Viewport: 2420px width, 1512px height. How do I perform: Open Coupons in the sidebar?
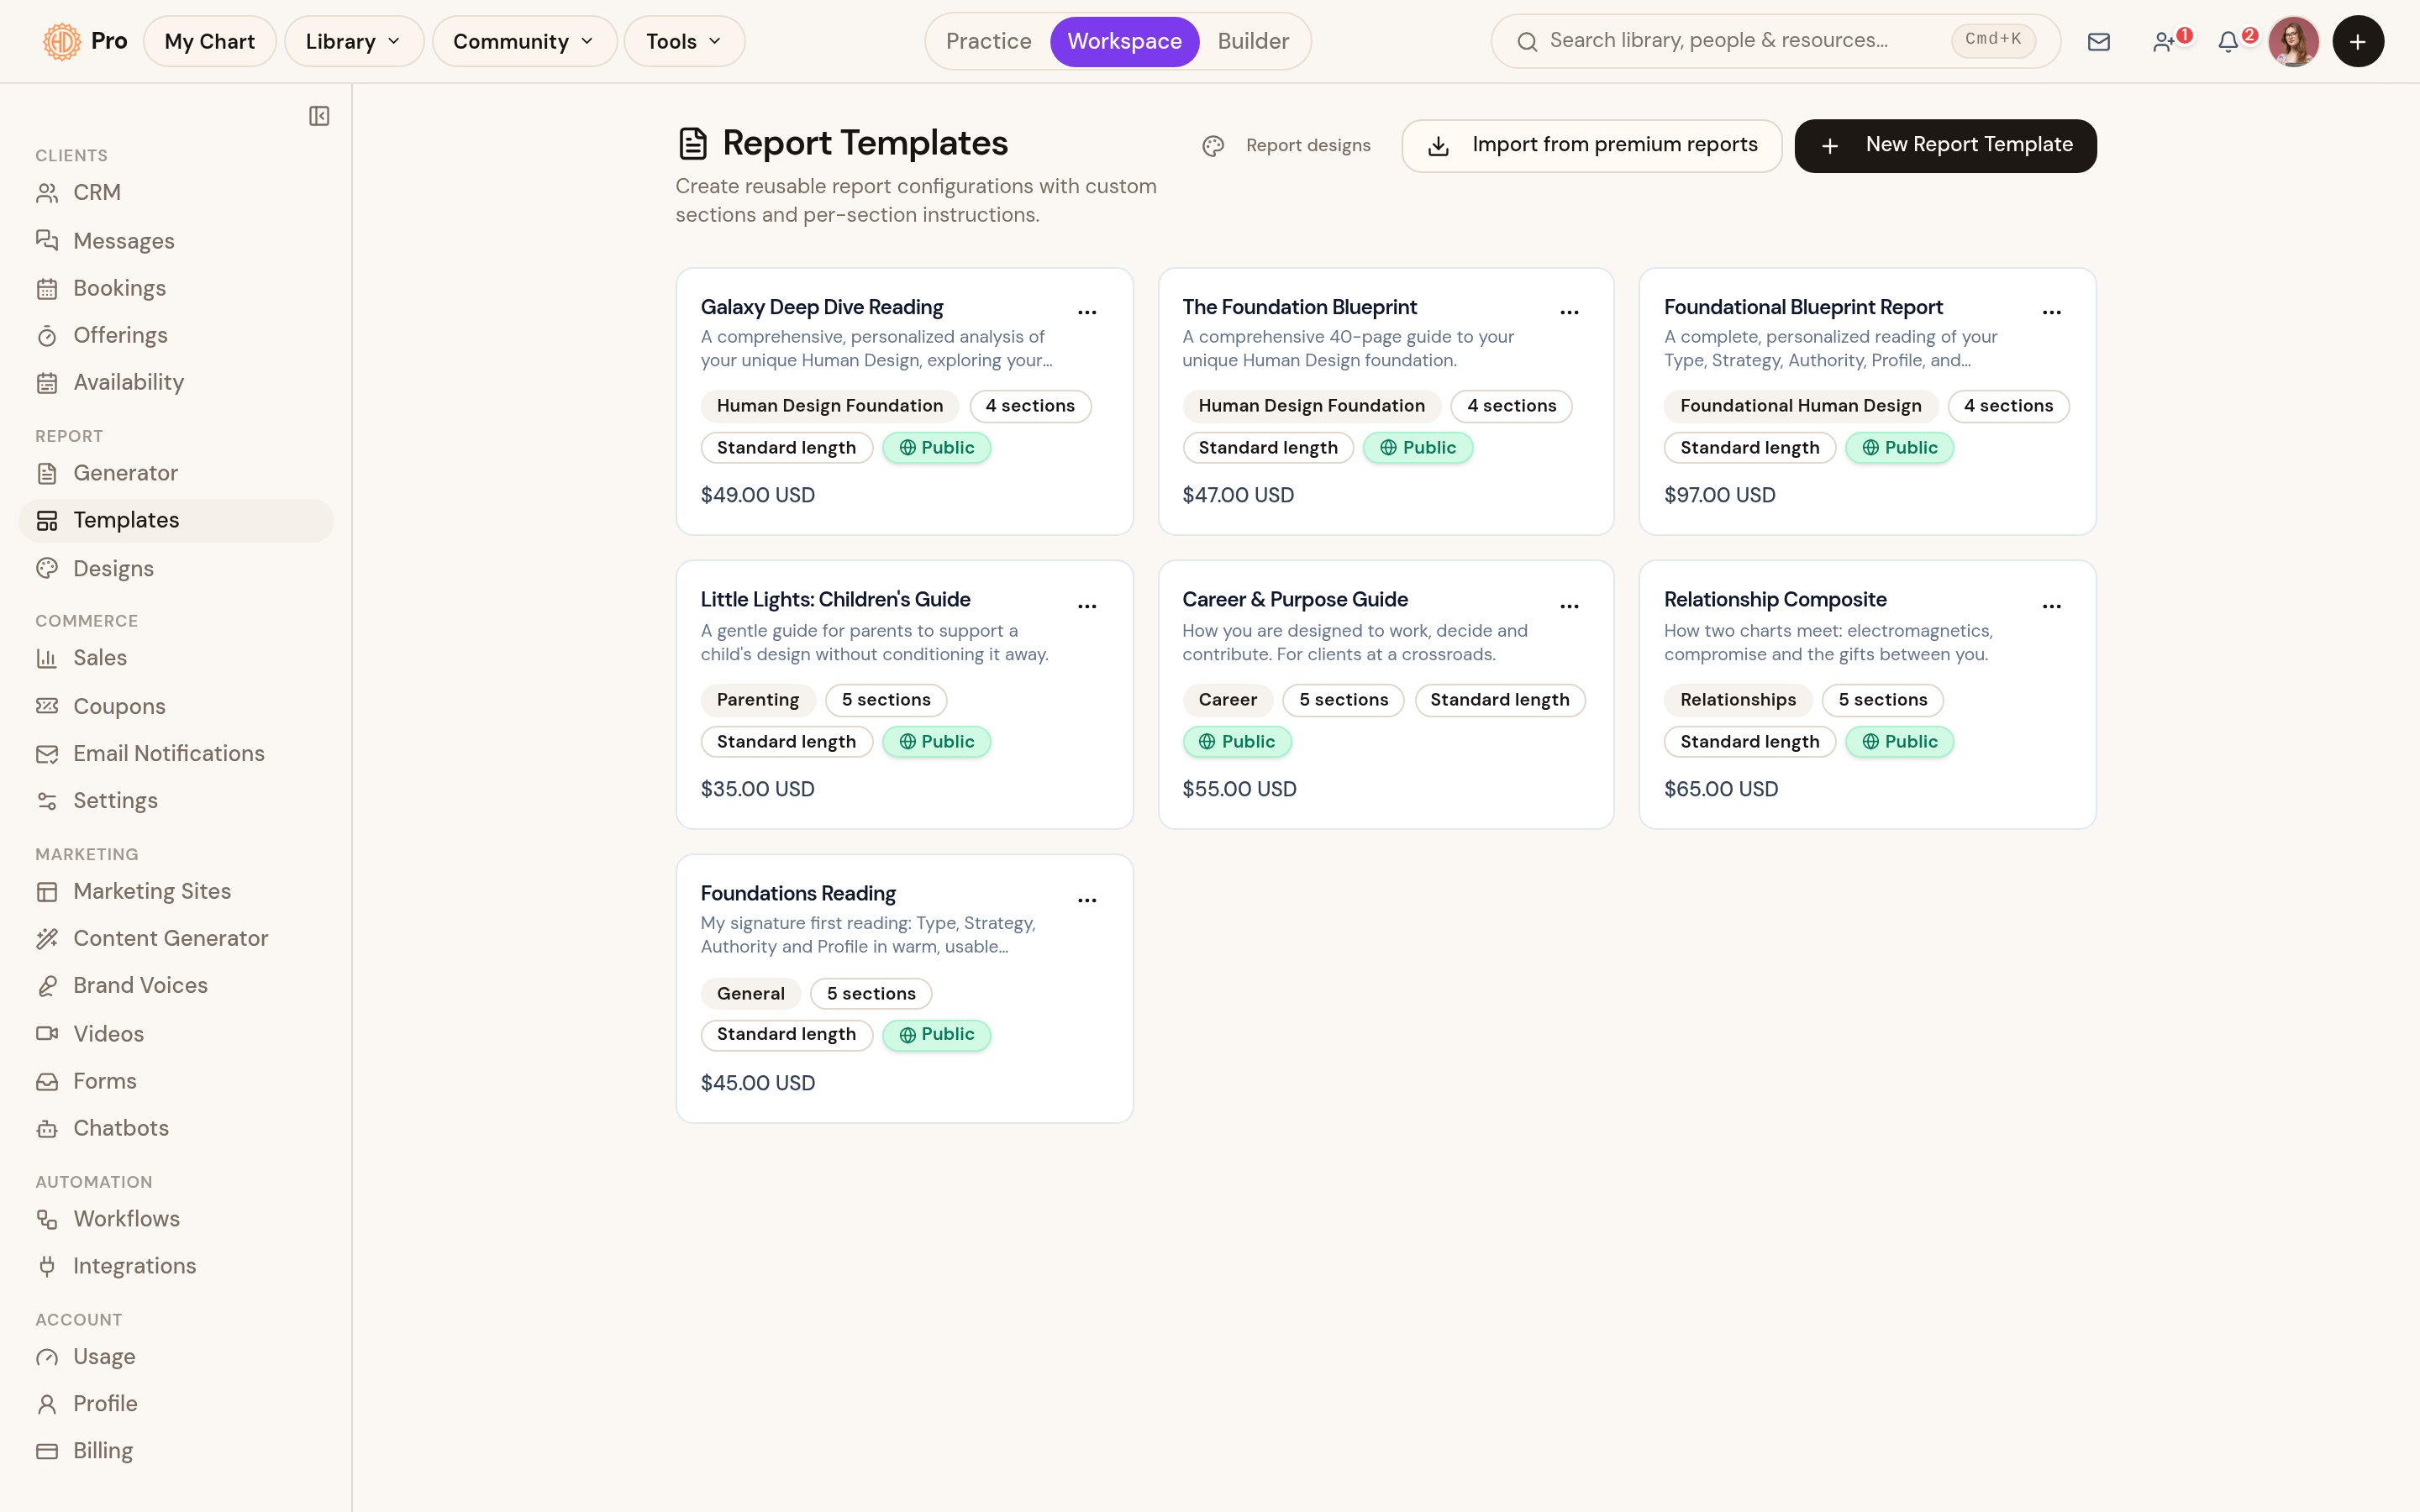(x=176, y=706)
